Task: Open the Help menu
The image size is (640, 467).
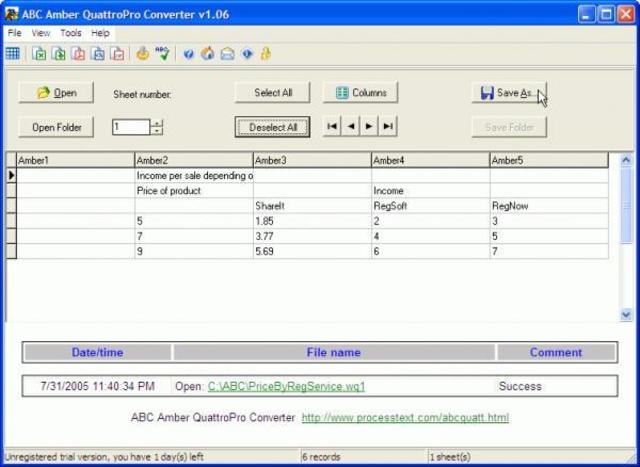Action: coord(100,33)
